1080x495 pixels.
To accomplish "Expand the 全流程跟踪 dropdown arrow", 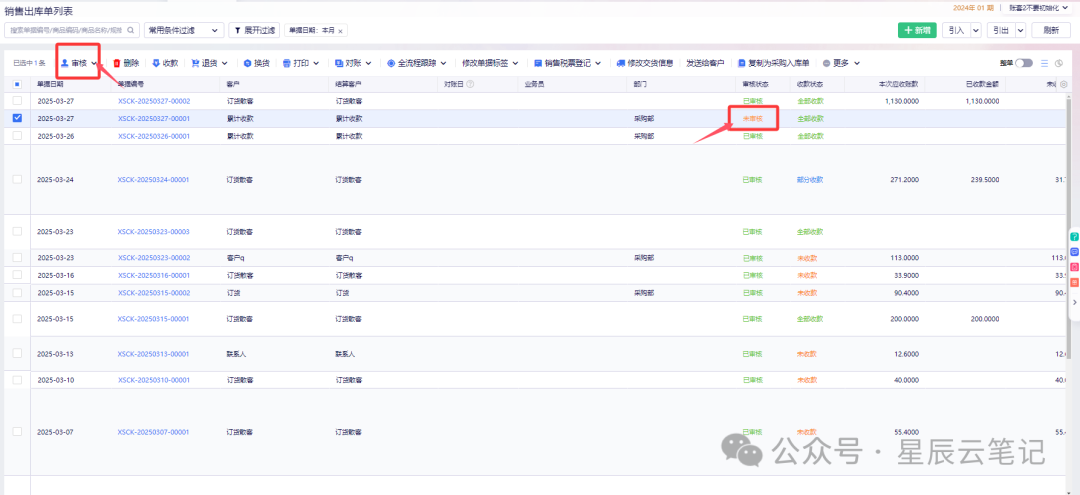I will click(x=444, y=63).
